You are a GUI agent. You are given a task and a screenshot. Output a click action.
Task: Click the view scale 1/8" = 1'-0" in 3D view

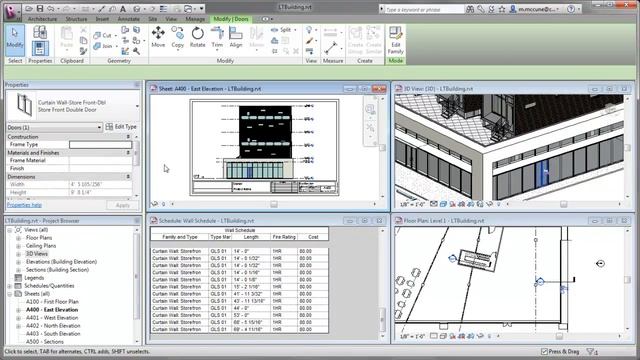coord(413,204)
